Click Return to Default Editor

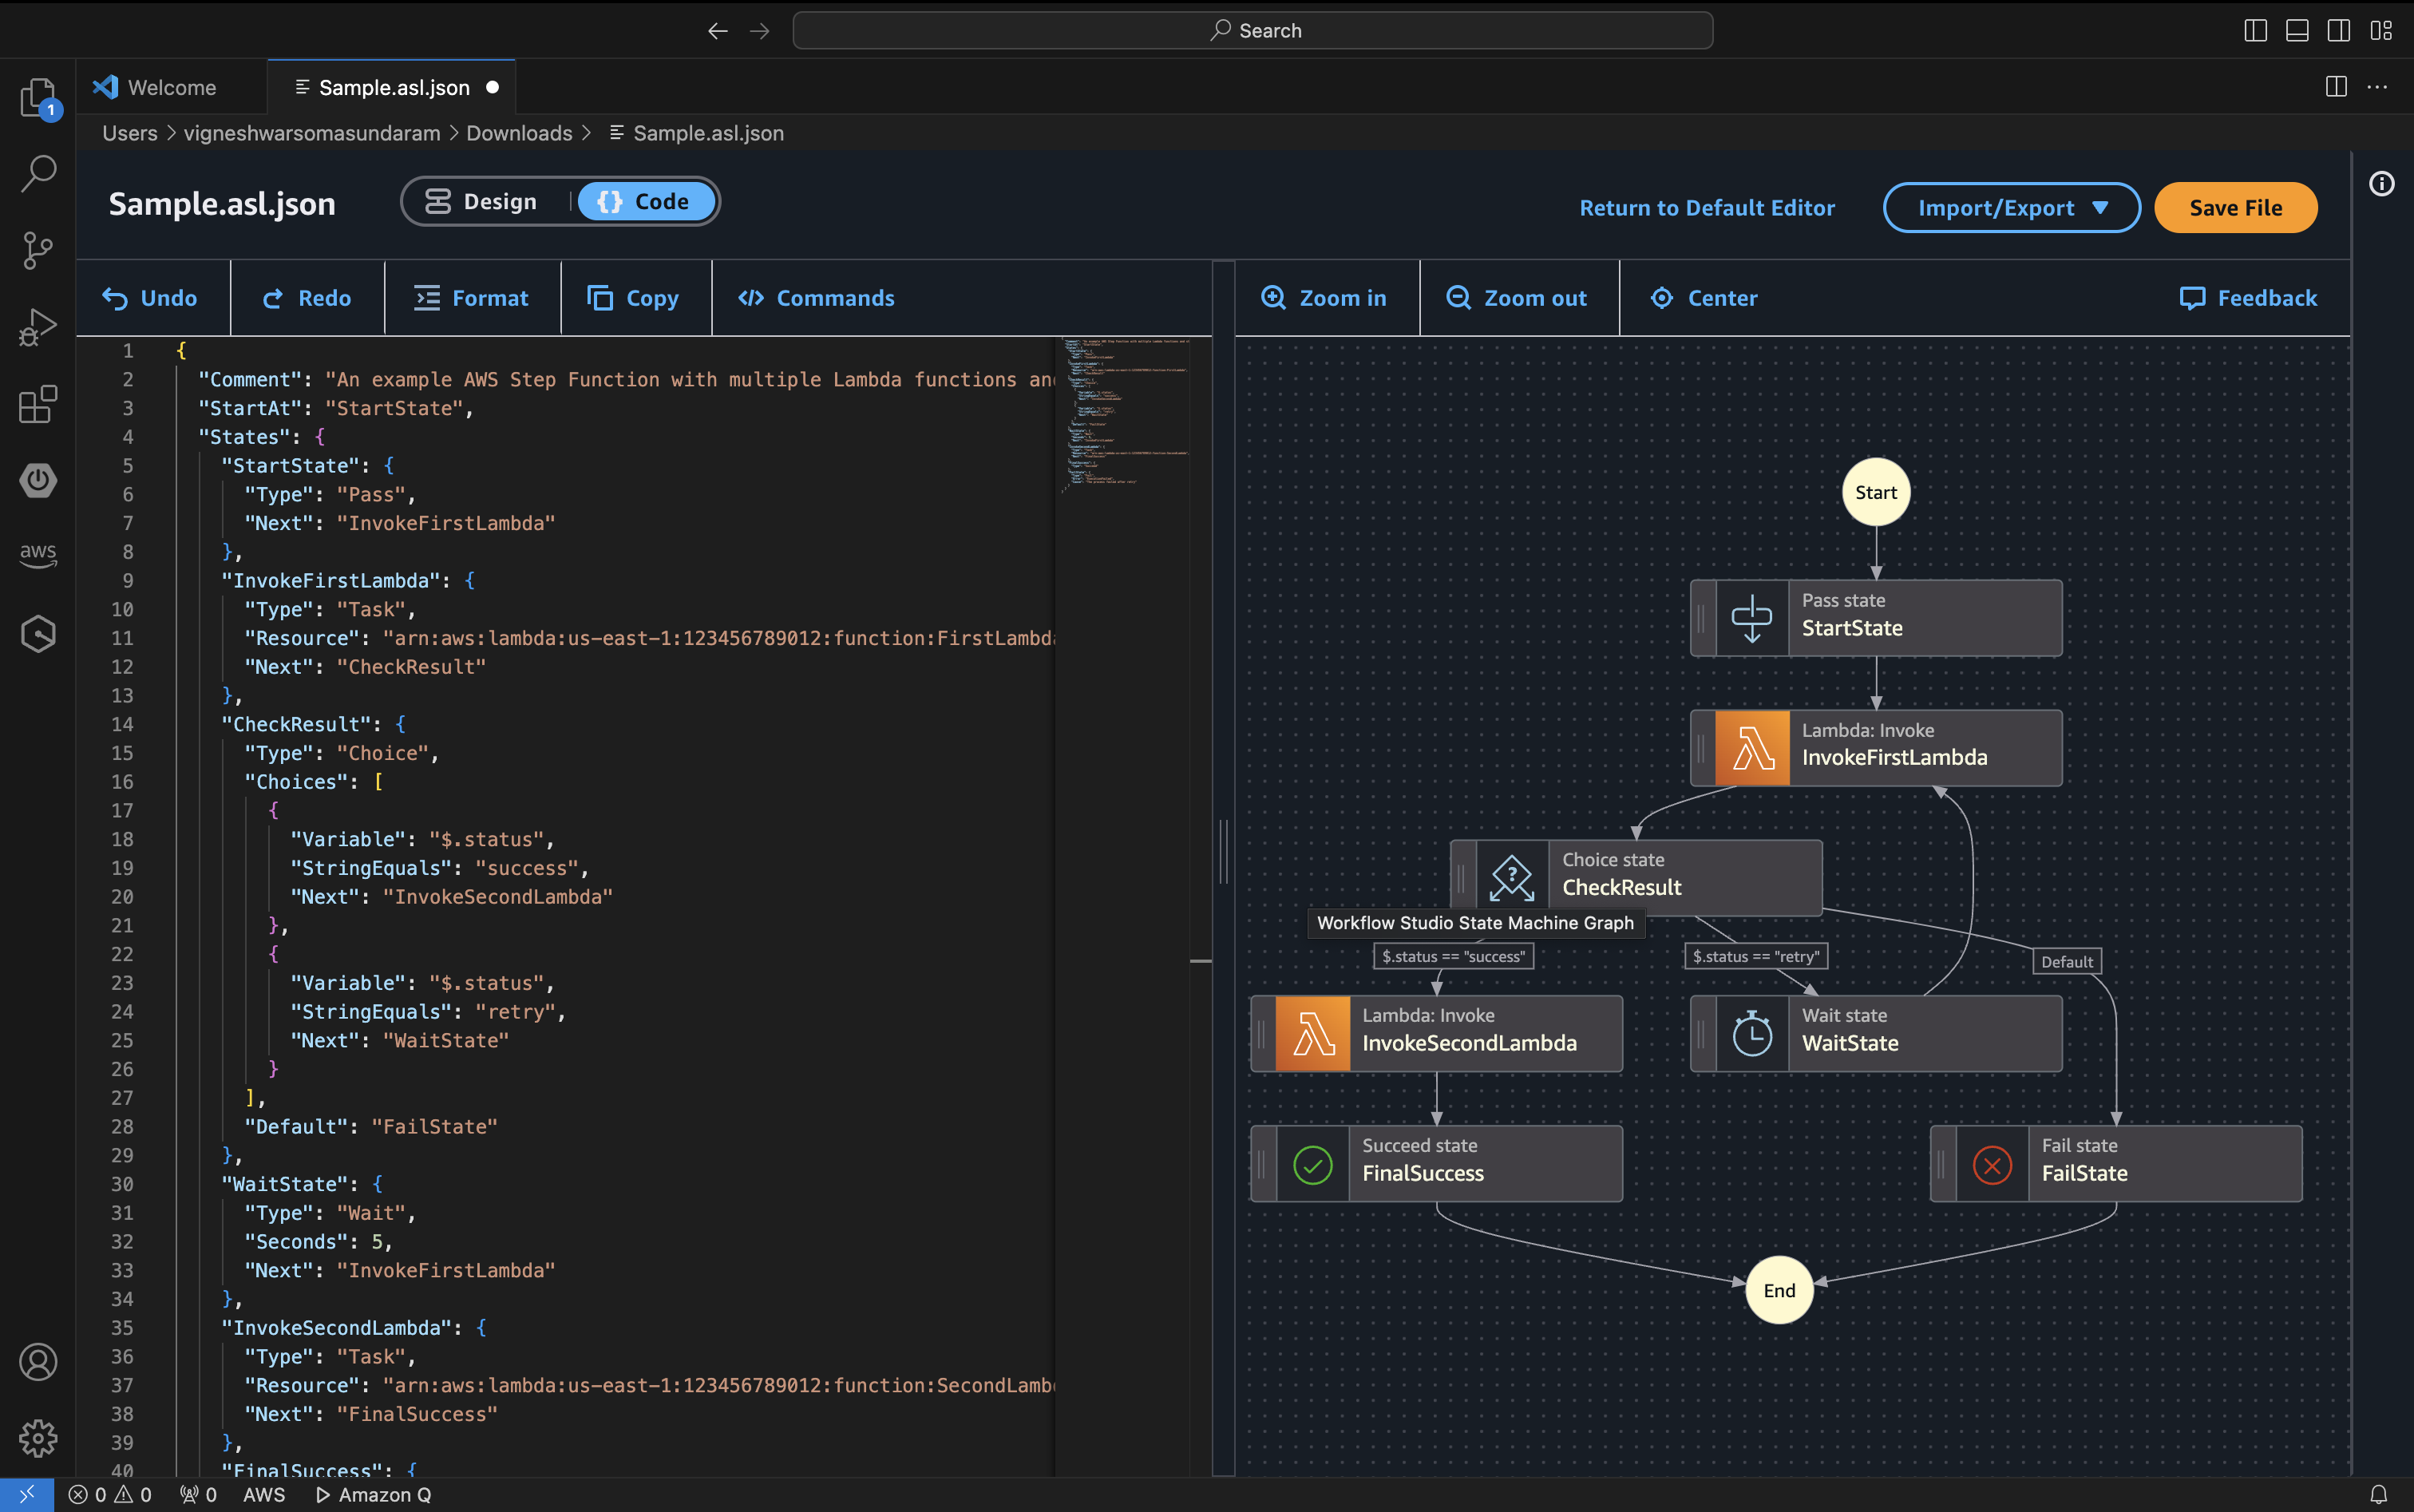[1707, 207]
